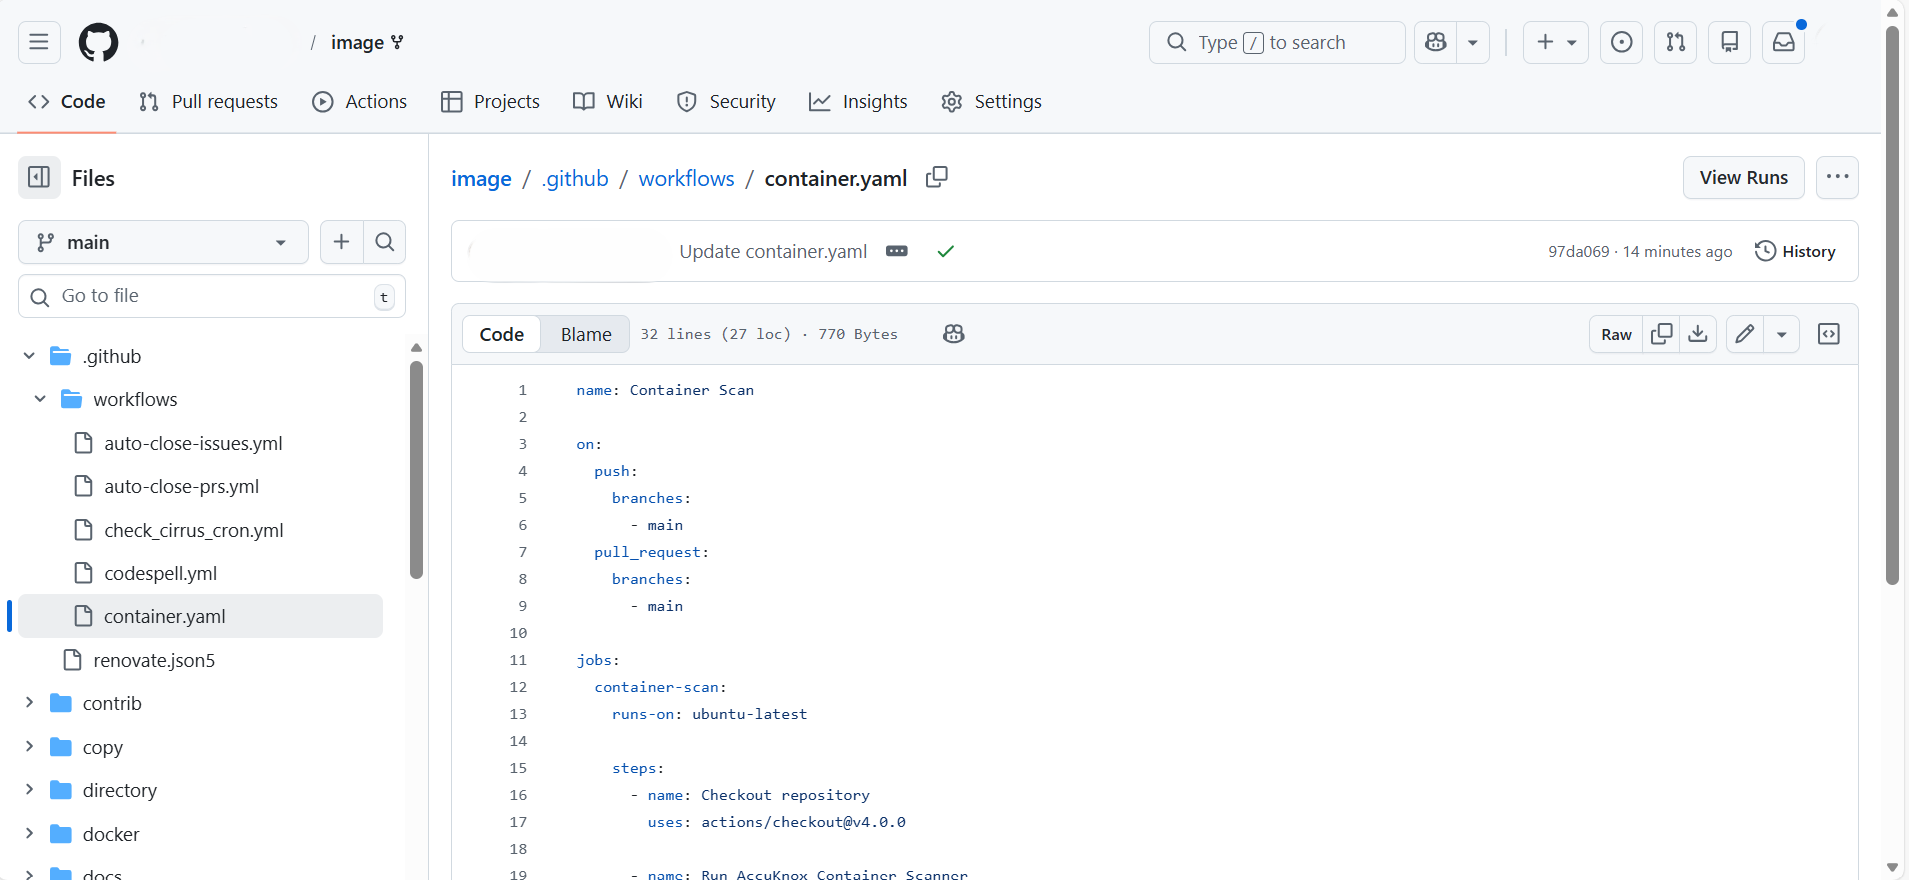The height and width of the screenshot is (880, 1909).
Task: Download the raw file
Action: (x=1698, y=334)
